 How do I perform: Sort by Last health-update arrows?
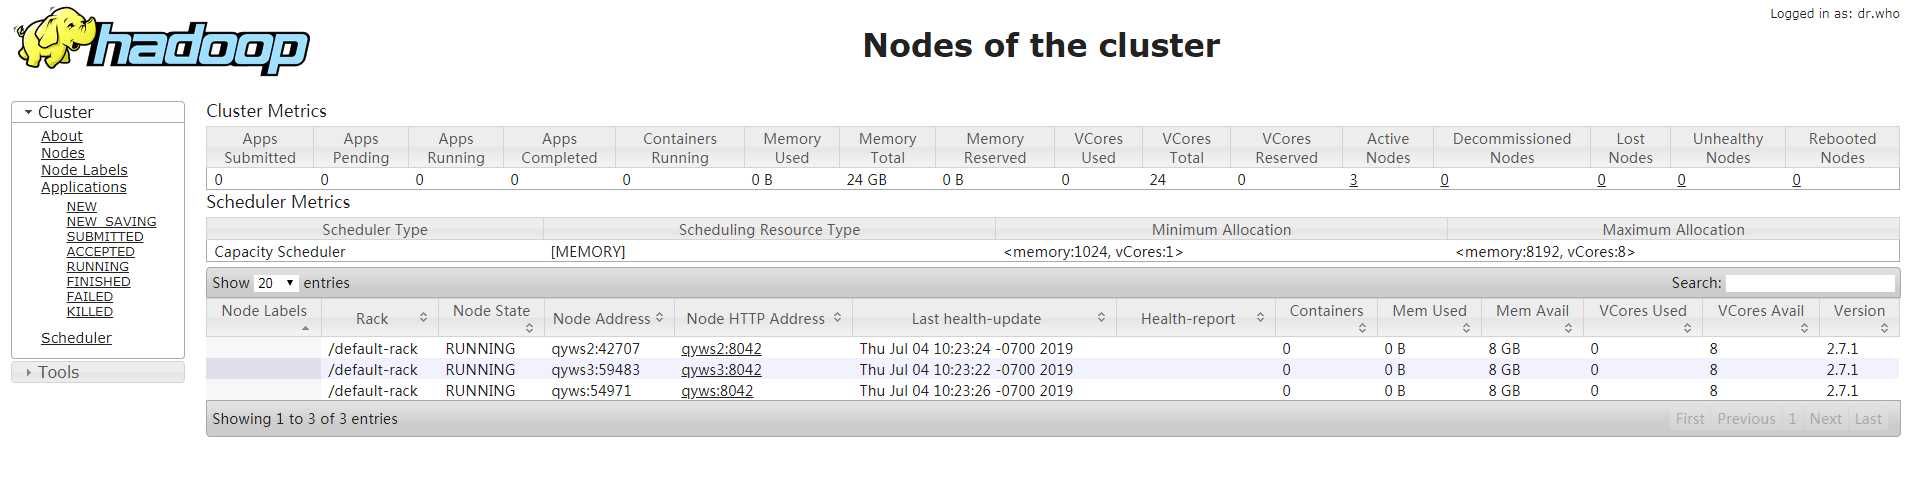pyautogui.click(x=1101, y=318)
